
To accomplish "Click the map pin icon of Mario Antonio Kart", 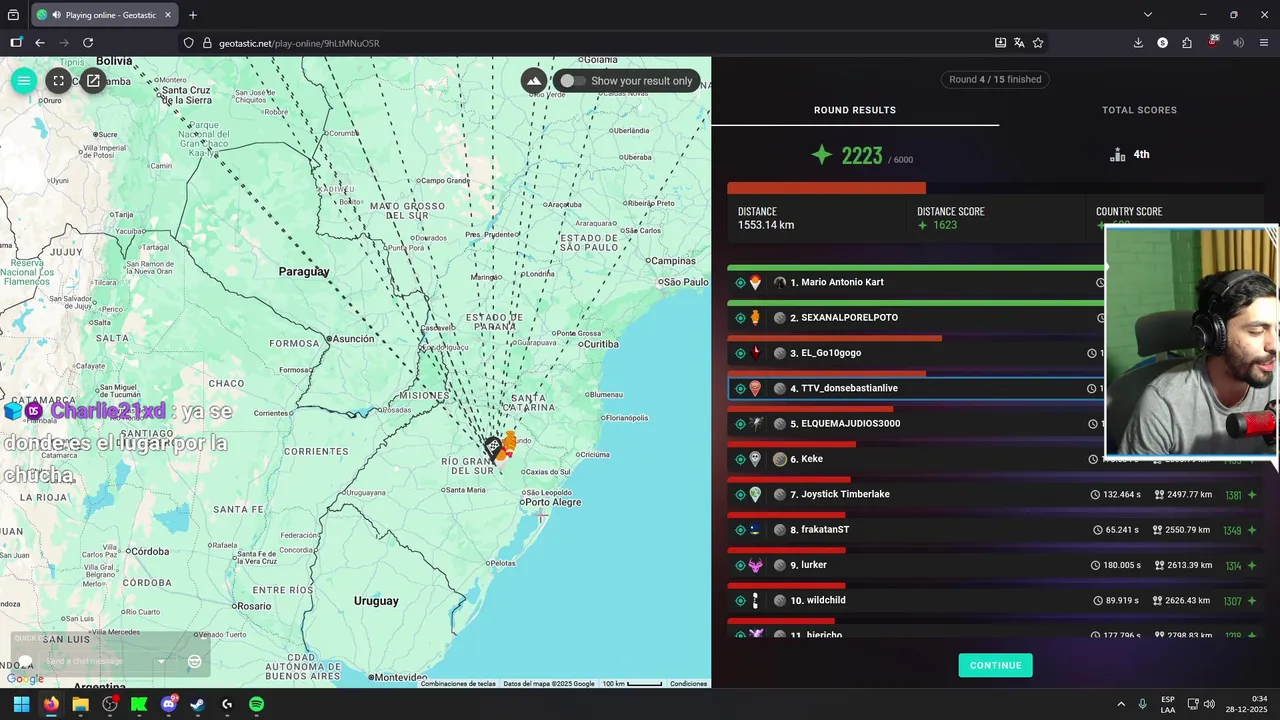I will [755, 283].
